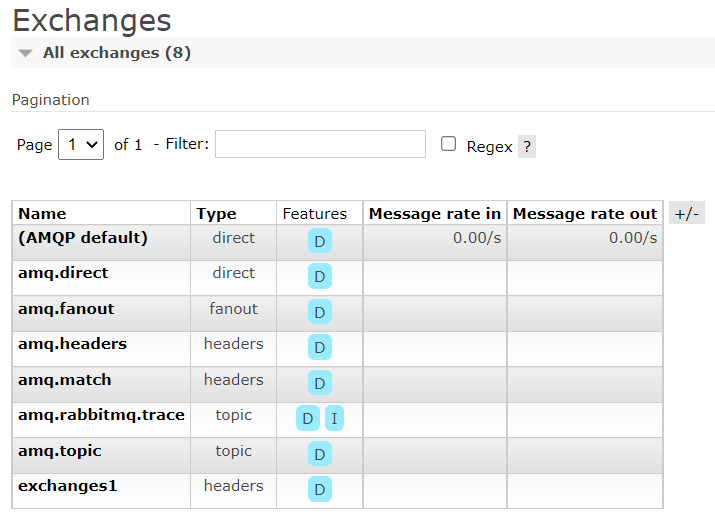The width and height of the screenshot is (715, 523).
Task: Click the direct type of amq.direct
Action: tap(233, 273)
